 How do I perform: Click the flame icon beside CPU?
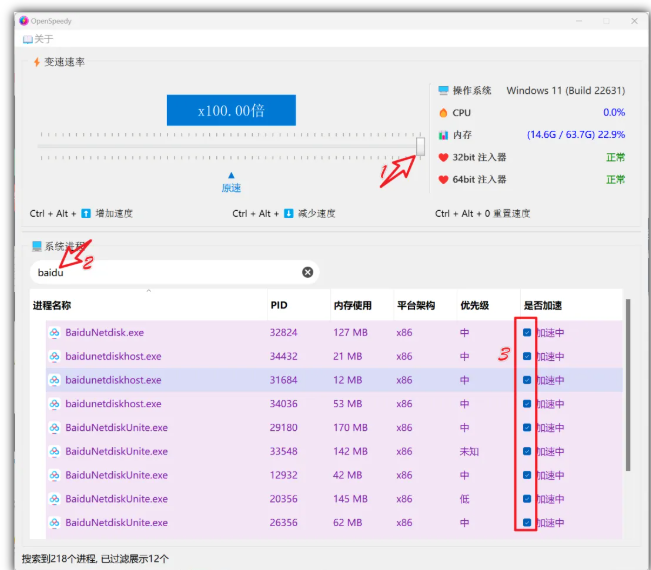coord(443,113)
